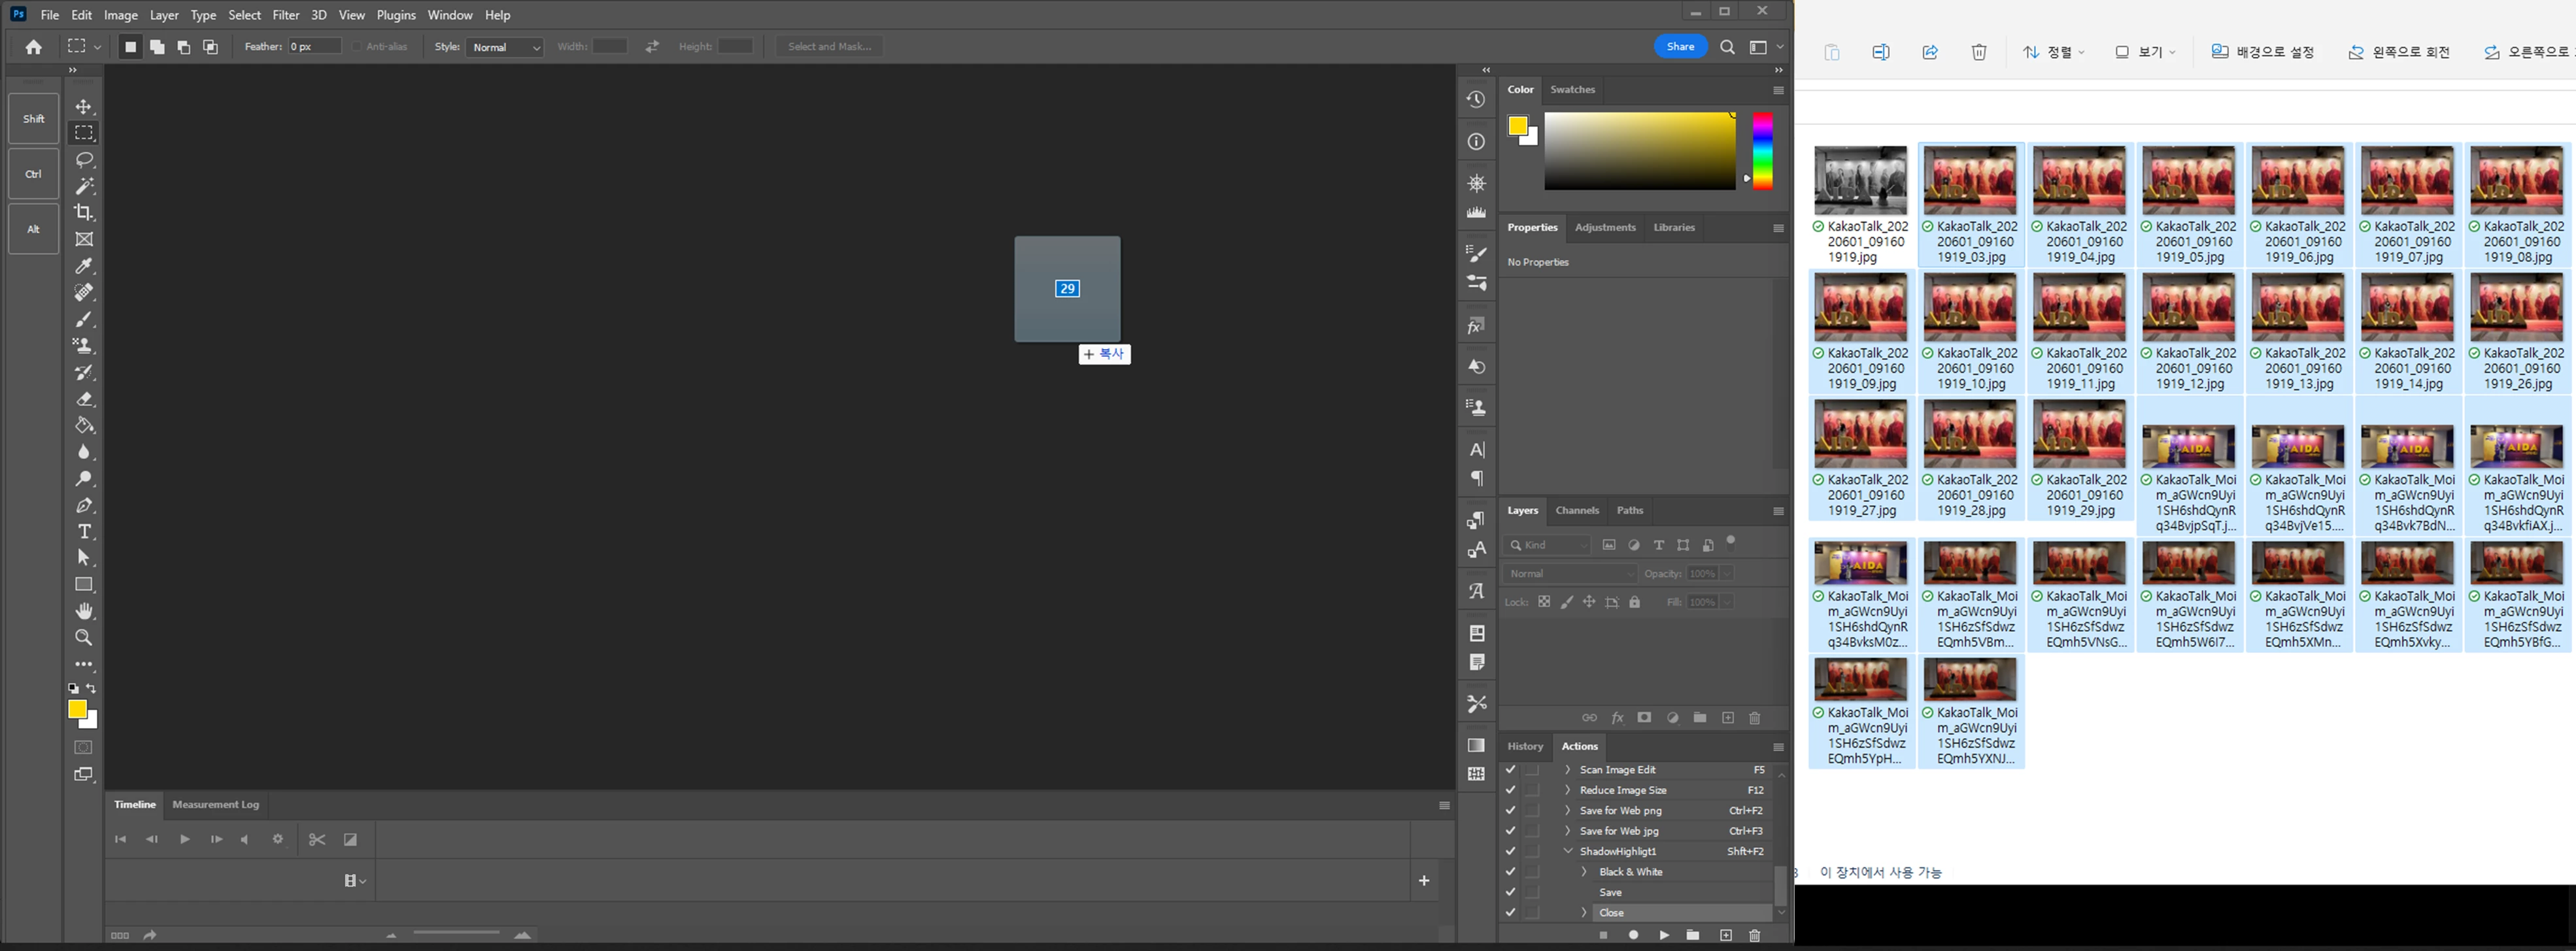Click the blue Share button

point(1680,46)
